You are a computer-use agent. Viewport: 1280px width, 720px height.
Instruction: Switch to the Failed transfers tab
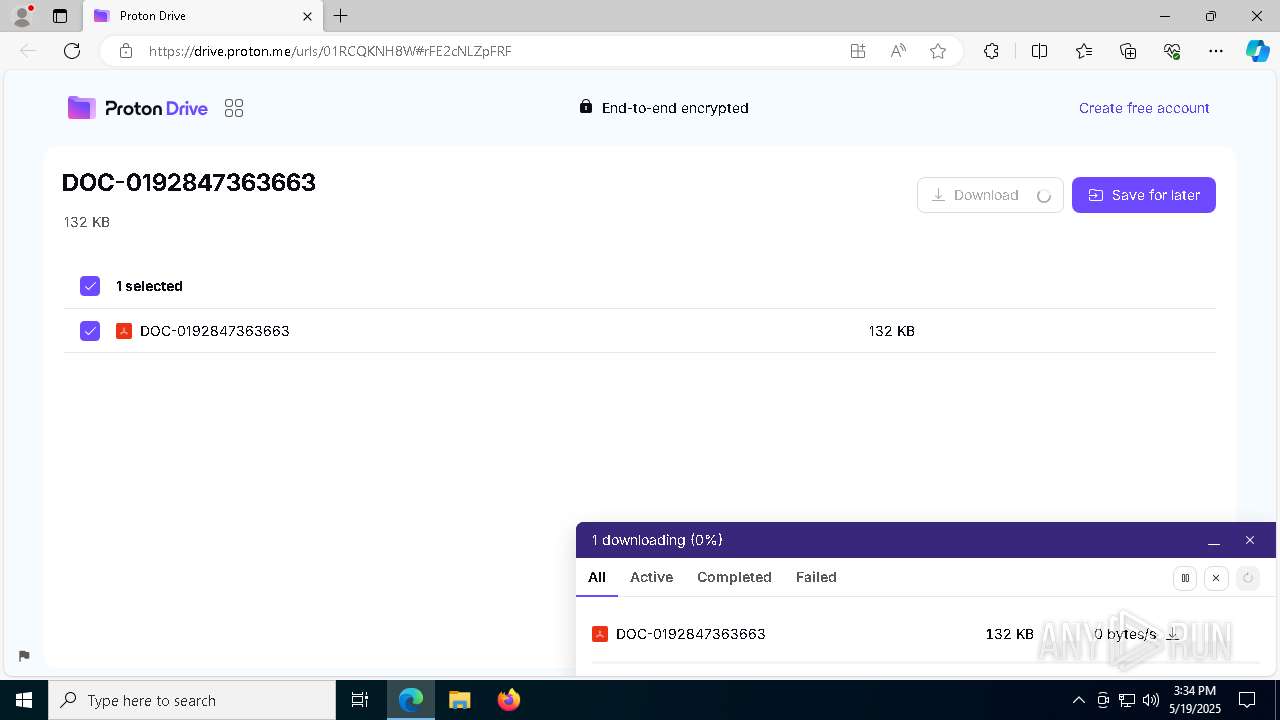(x=816, y=577)
